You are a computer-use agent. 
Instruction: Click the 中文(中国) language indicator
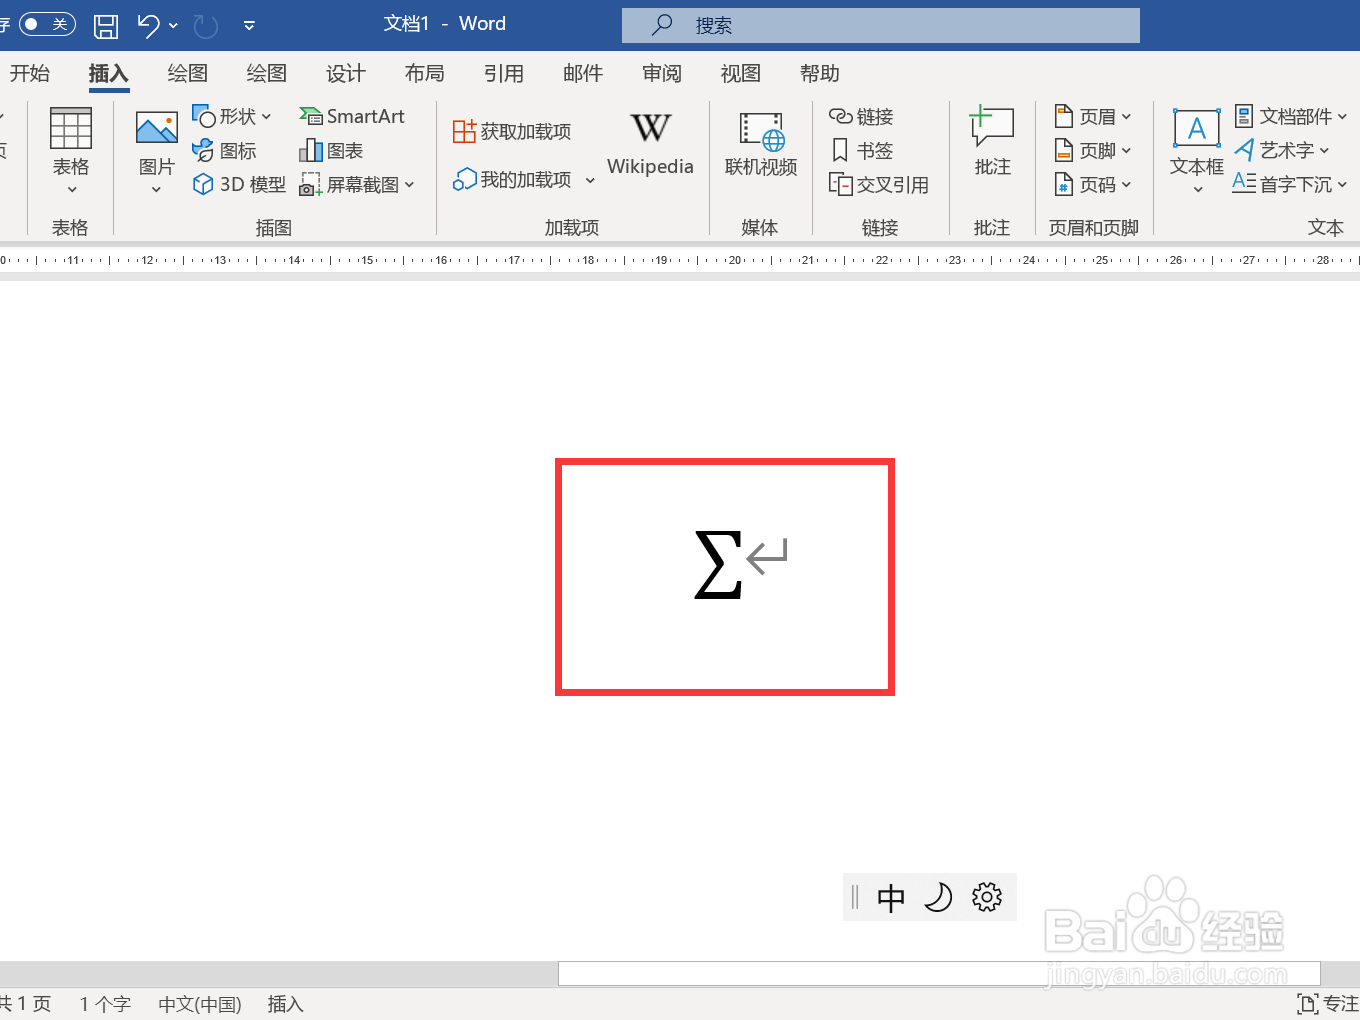click(200, 1004)
